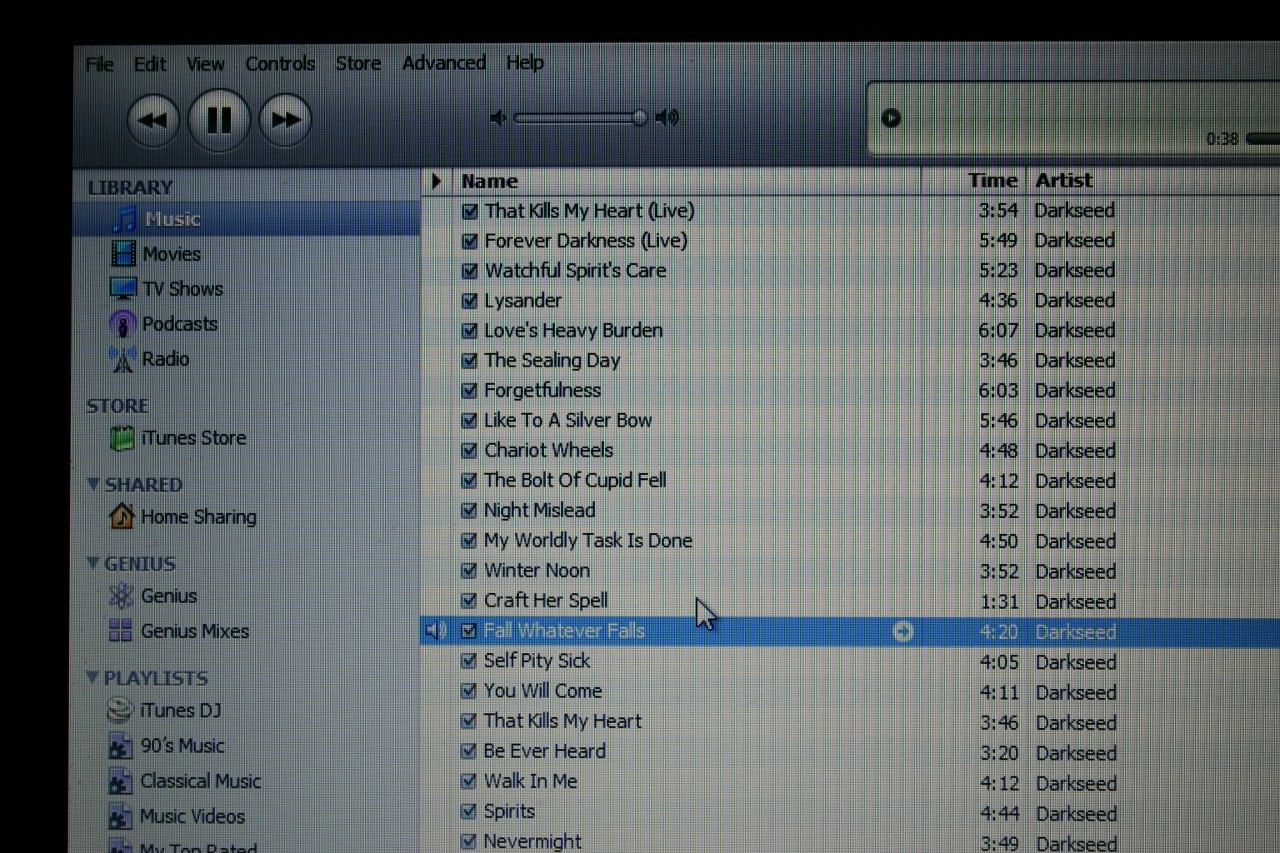The height and width of the screenshot is (853, 1280).
Task: Open the Music Videos playlist
Action: click(176, 817)
